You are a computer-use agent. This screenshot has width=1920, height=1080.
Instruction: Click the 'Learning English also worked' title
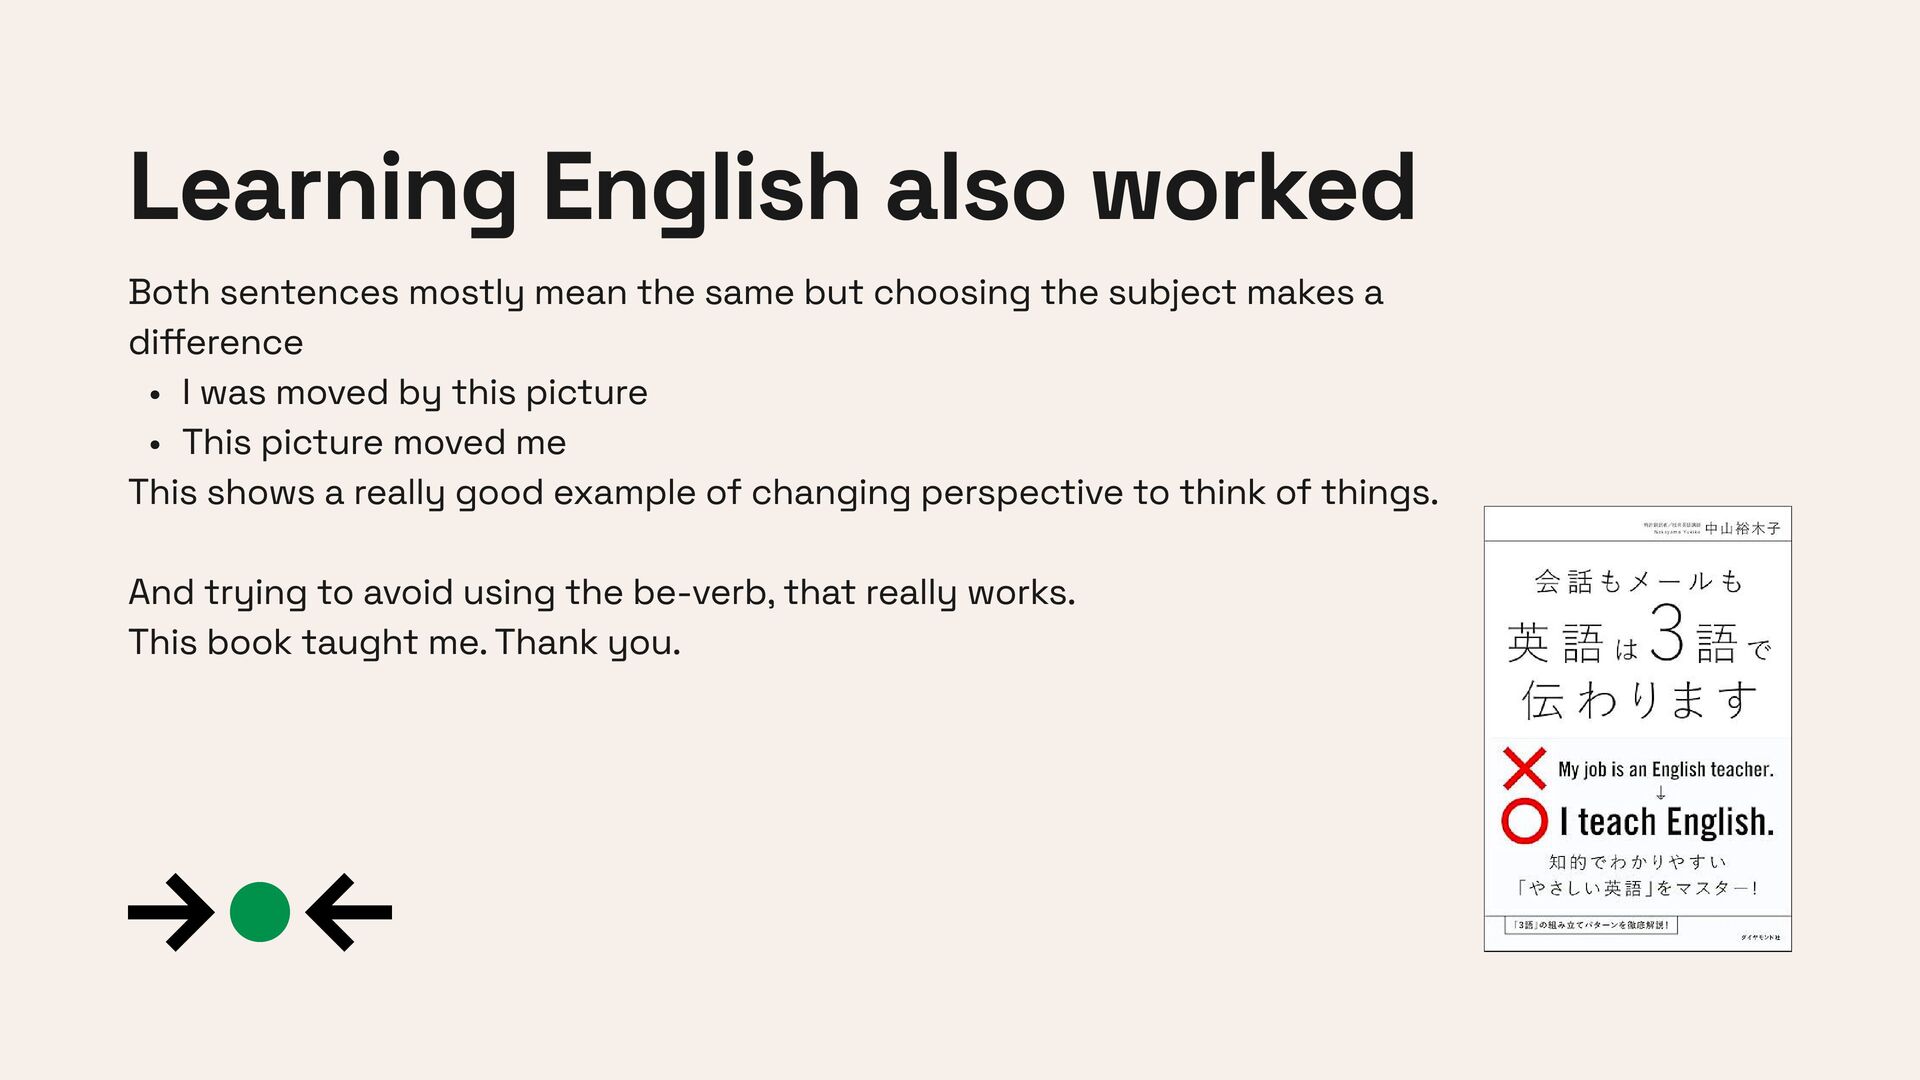(x=772, y=188)
